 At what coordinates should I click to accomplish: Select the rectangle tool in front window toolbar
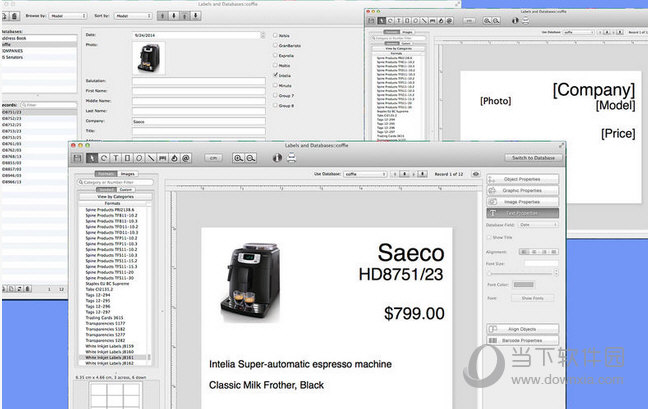click(x=127, y=158)
